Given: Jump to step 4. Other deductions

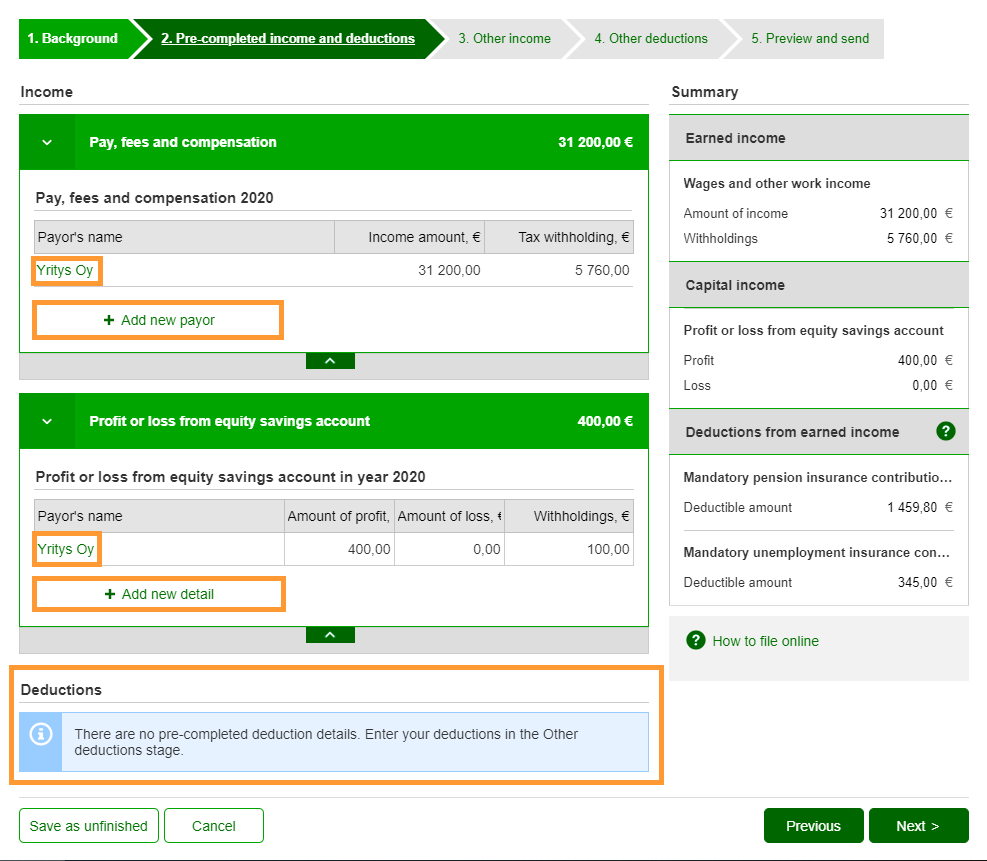Looking at the screenshot, I should tap(650, 39).
